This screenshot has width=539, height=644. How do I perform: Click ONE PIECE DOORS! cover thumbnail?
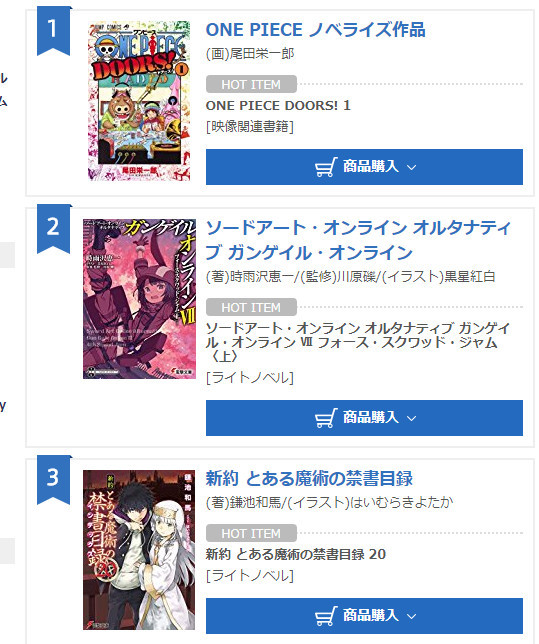click(139, 101)
